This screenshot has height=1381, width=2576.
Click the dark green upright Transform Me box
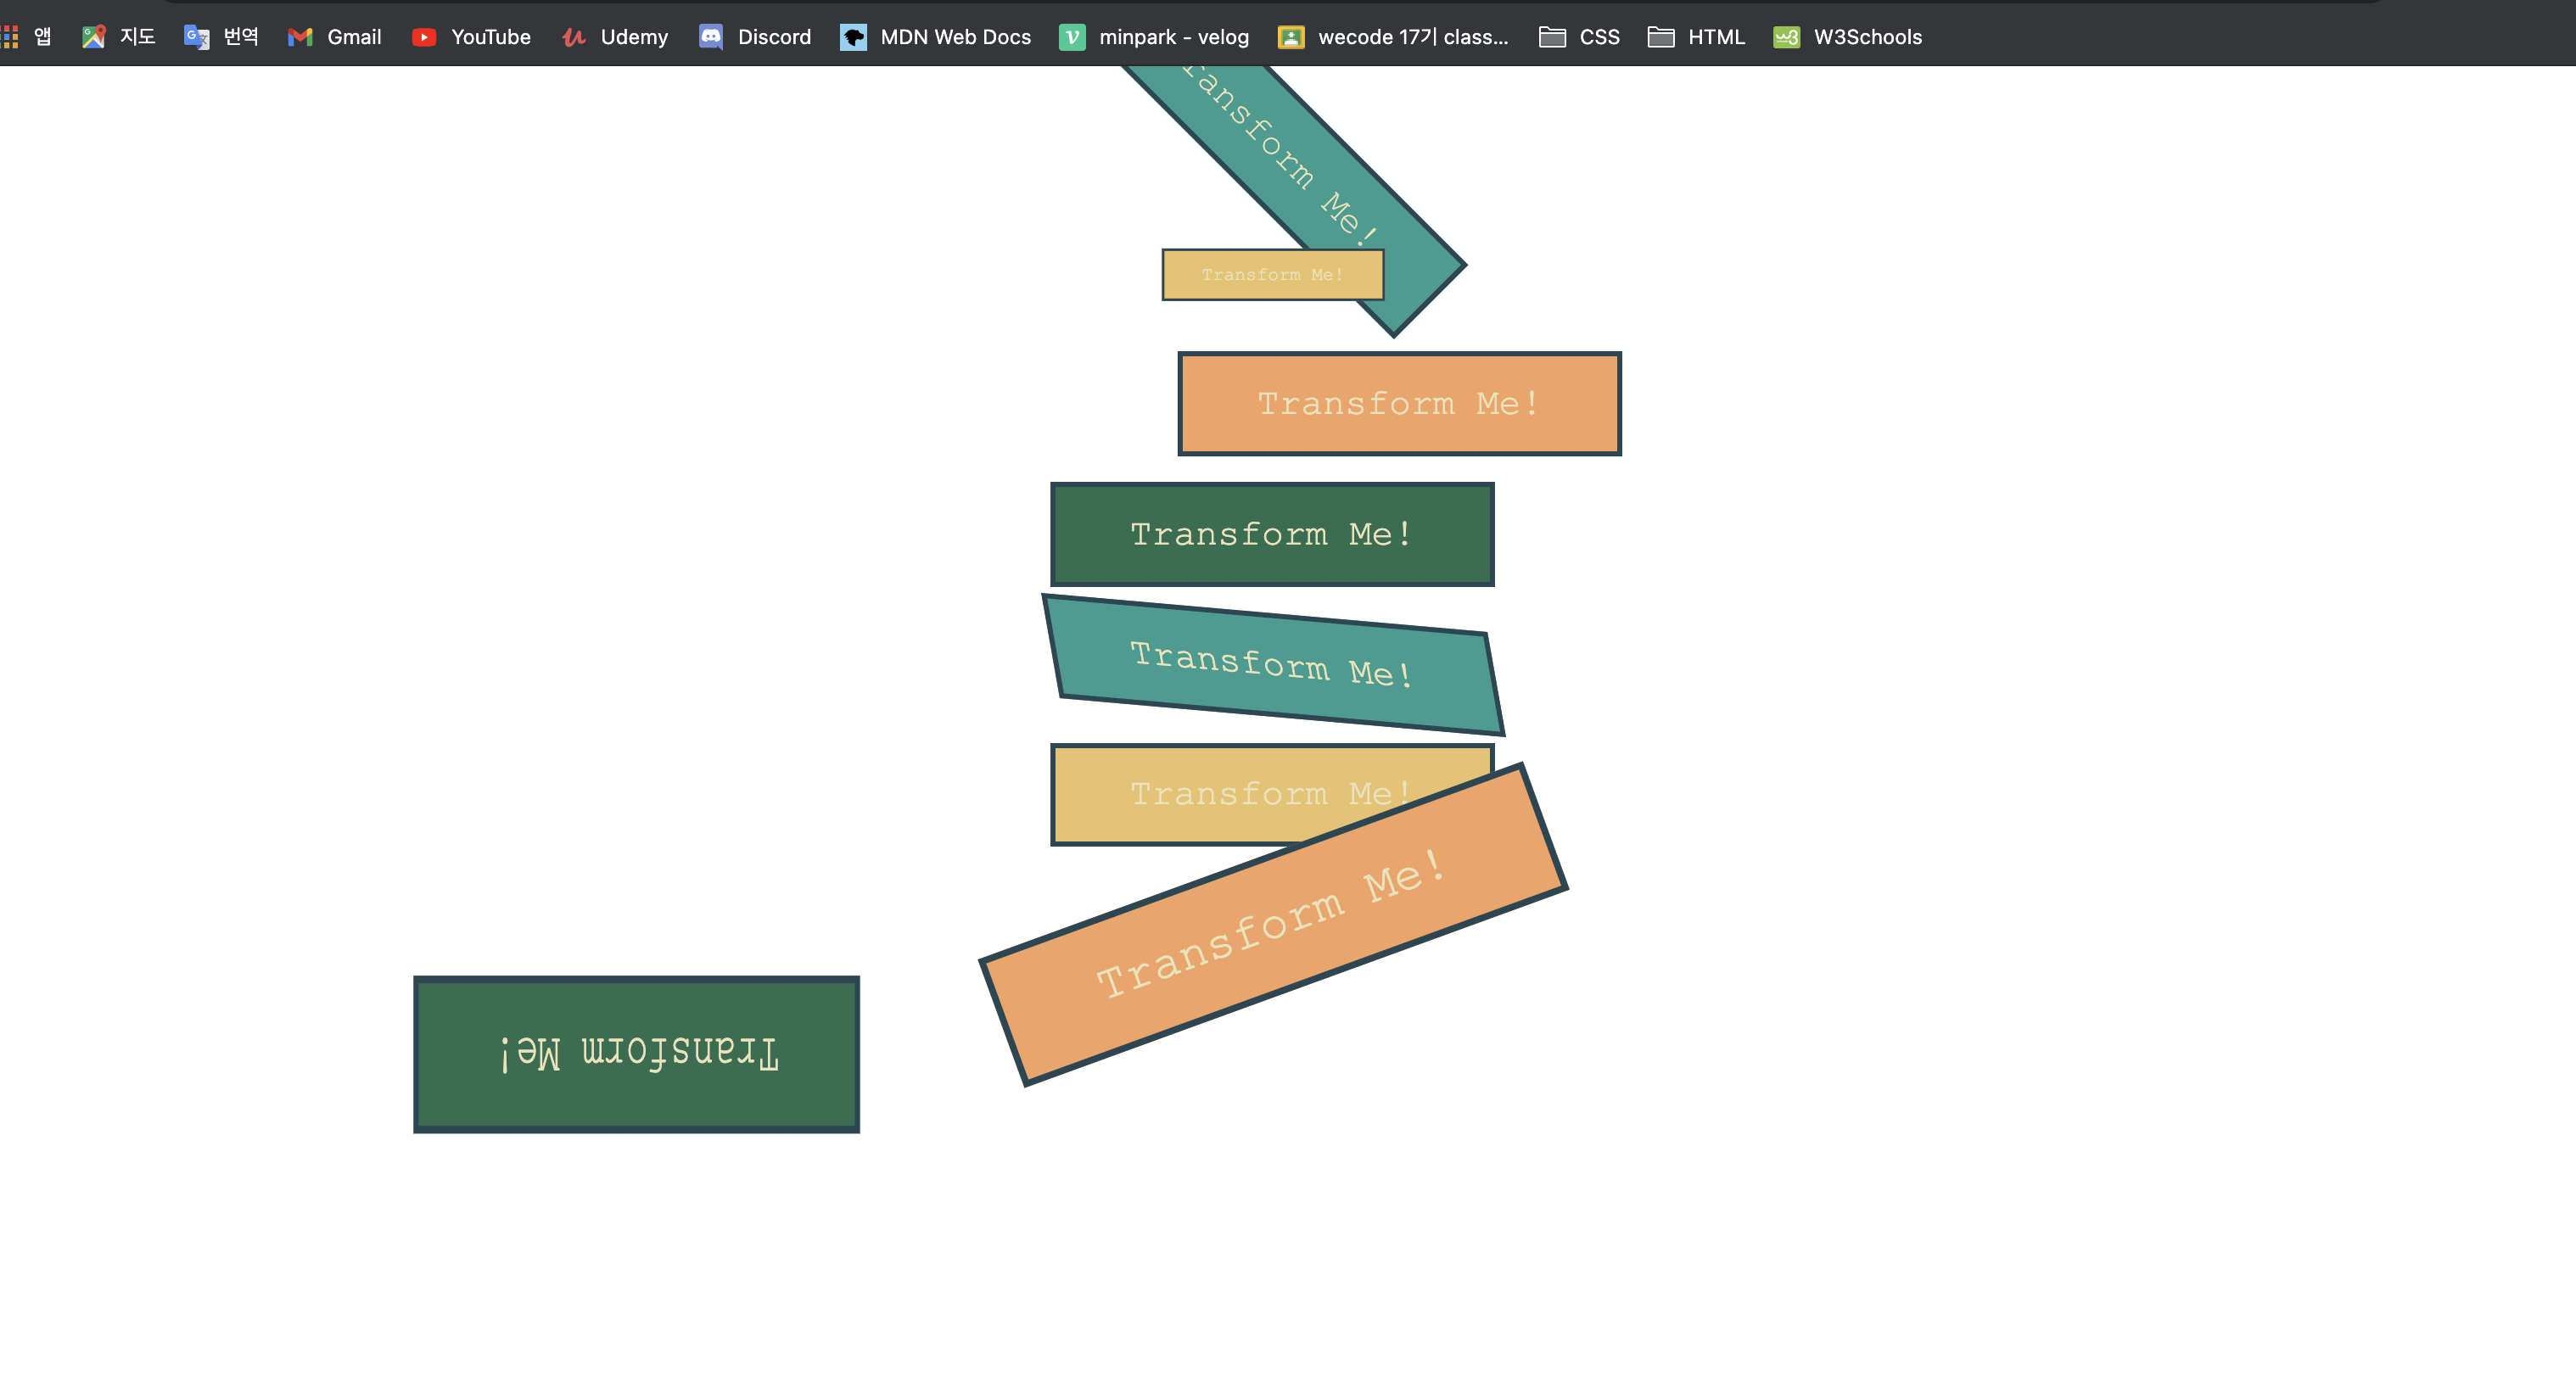(1271, 534)
